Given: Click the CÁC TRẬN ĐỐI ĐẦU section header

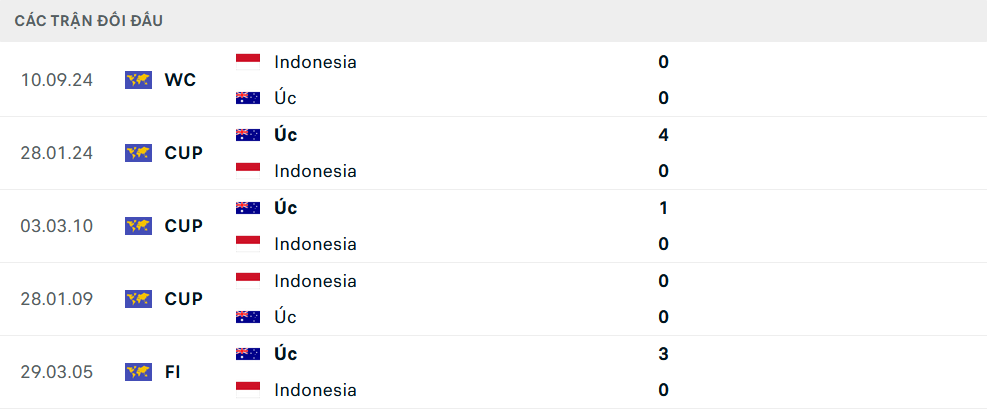Looking at the screenshot, I should pyautogui.click(x=89, y=21).
